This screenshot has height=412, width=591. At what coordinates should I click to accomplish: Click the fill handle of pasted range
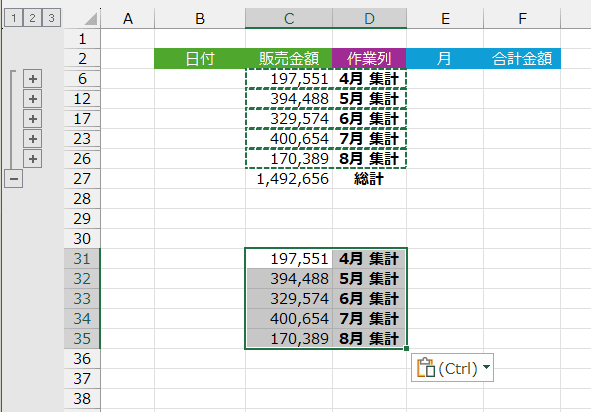point(406,349)
